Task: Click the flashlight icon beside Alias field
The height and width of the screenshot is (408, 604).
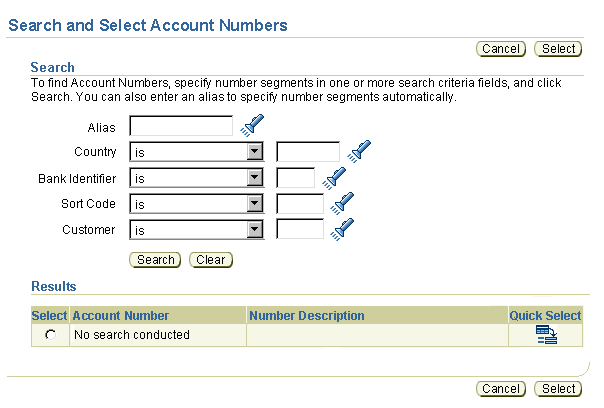Action: click(252, 125)
